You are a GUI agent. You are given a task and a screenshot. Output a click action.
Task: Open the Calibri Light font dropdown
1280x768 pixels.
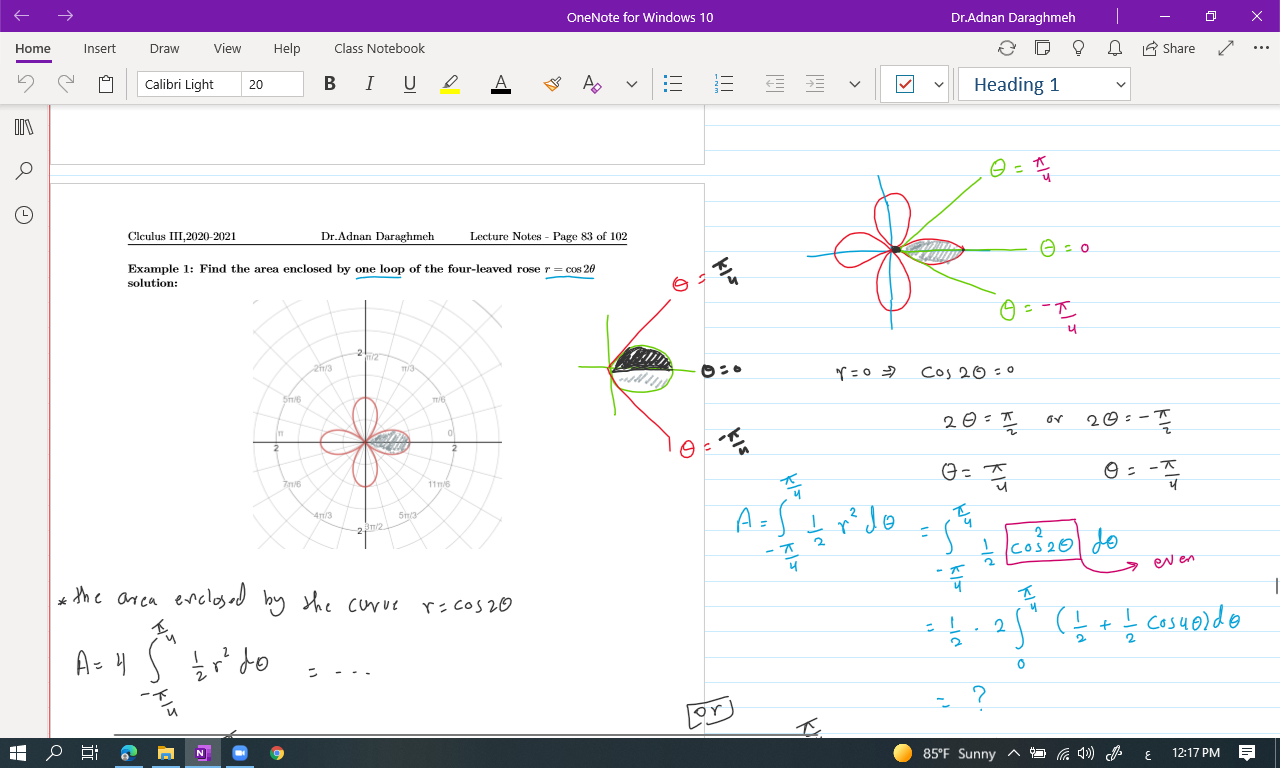[x=189, y=84]
